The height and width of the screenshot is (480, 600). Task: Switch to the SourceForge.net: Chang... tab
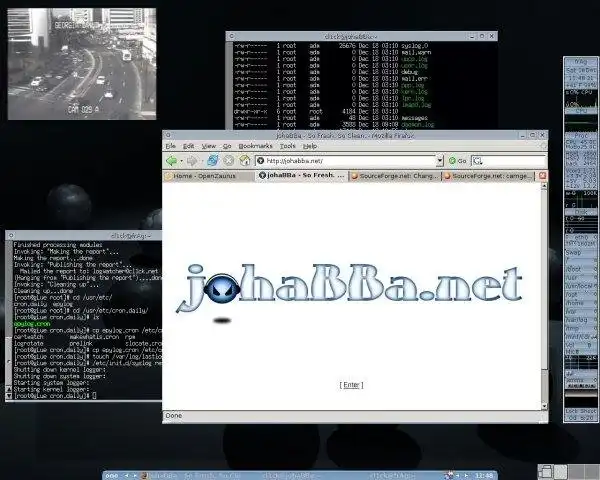pos(395,176)
